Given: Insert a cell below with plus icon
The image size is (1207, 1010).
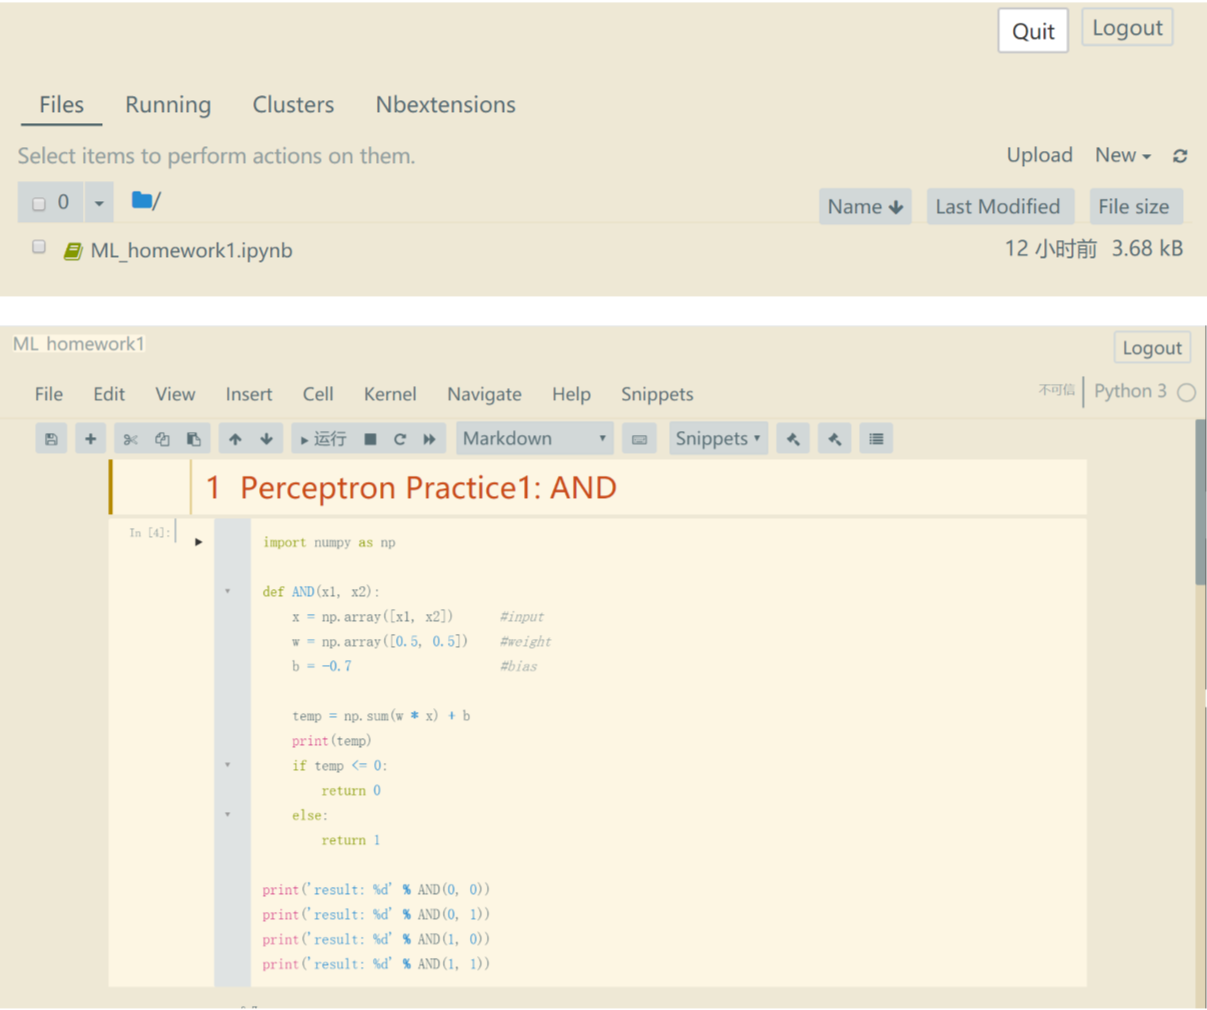Looking at the screenshot, I should point(90,439).
